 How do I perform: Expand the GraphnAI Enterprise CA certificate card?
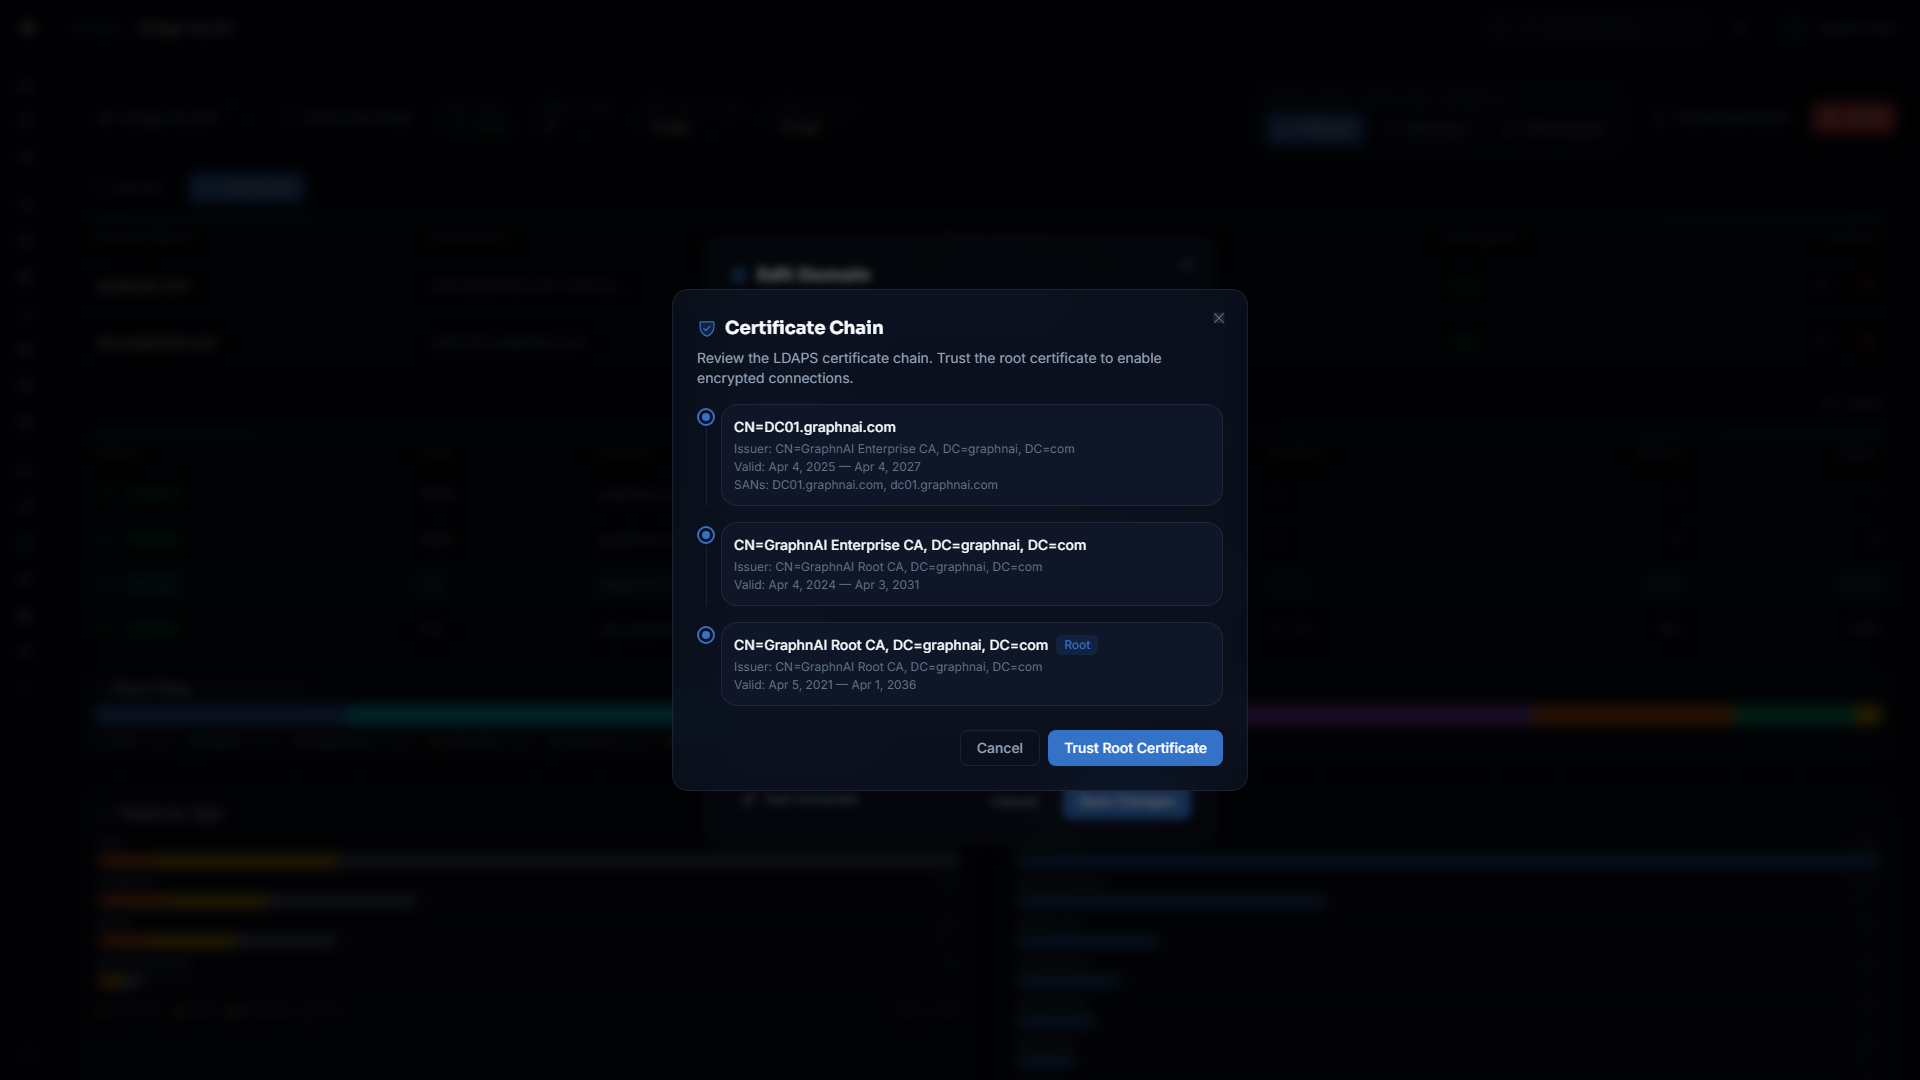(x=970, y=563)
